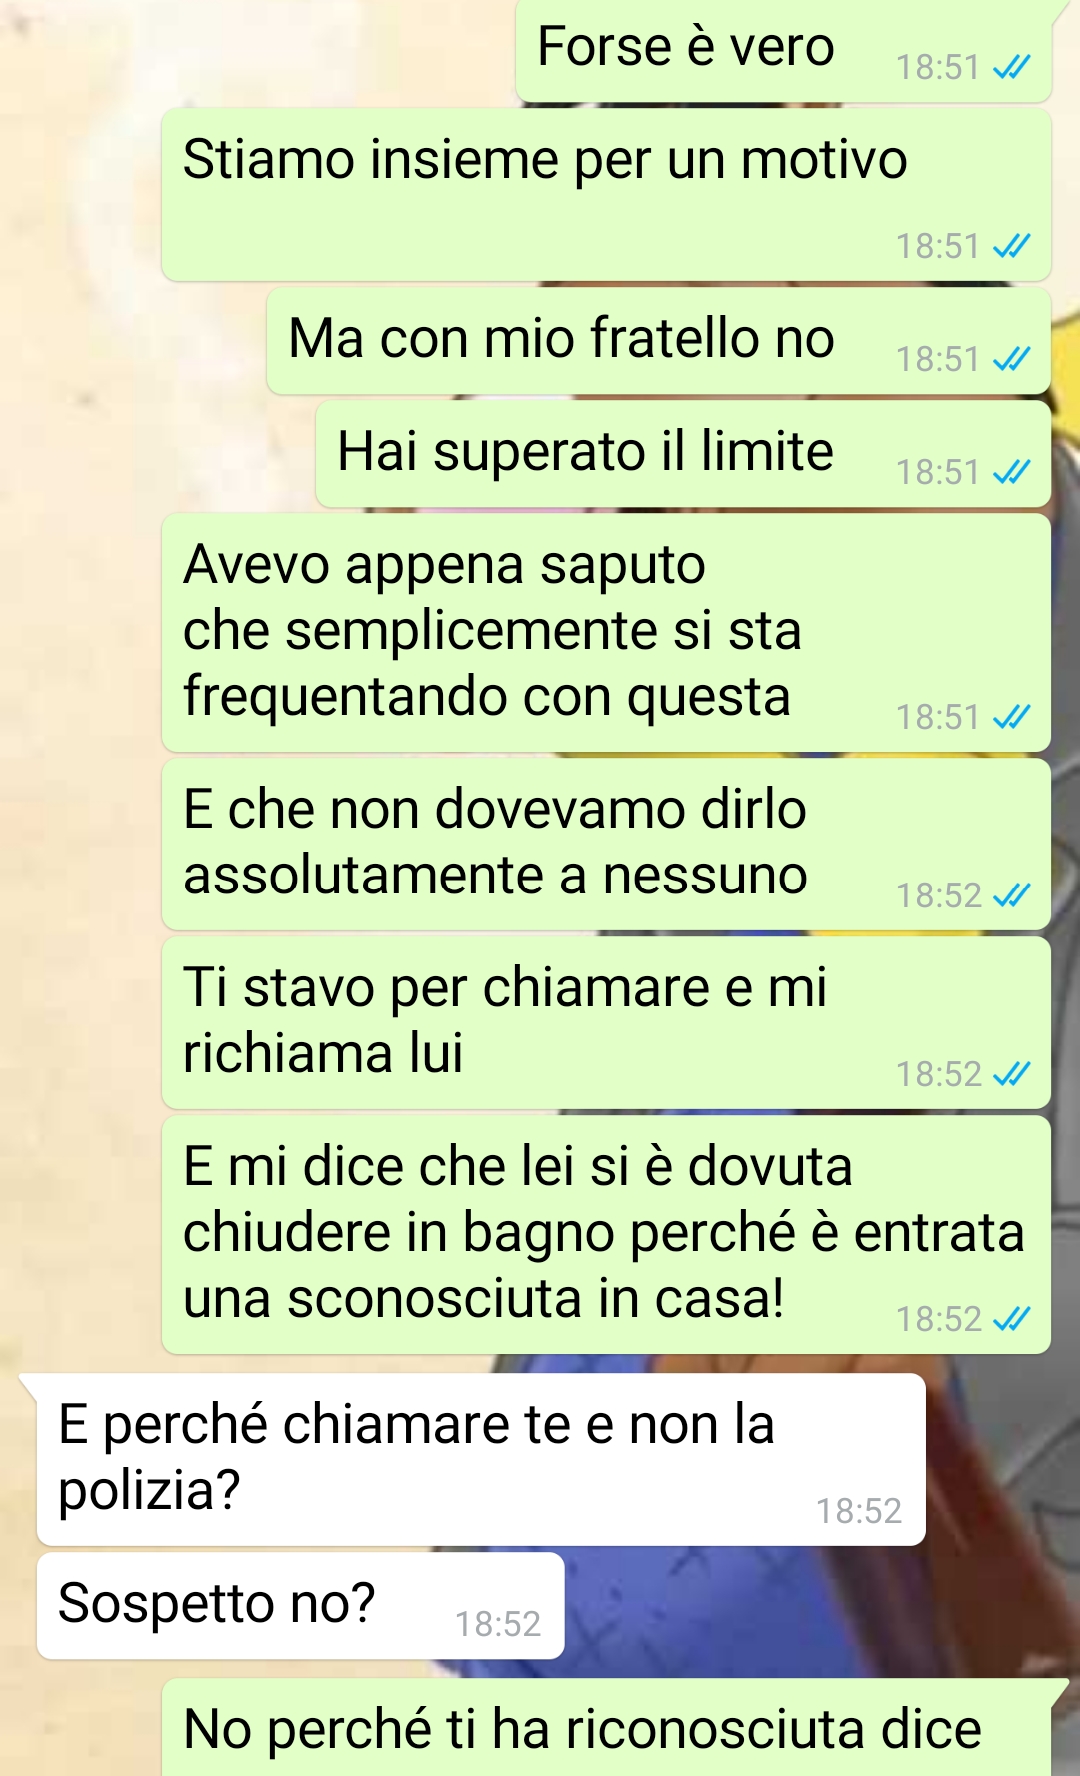
Task: Tap the 18:52 timestamp on 'Sospetto no?'
Action: tap(498, 1624)
